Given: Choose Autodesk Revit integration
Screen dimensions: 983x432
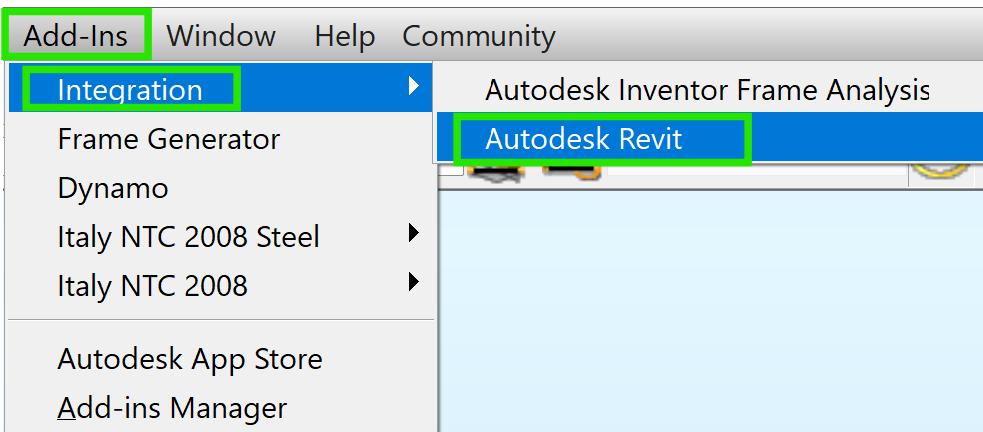Looking at the screenshot, I should click(x=710, y=139).
